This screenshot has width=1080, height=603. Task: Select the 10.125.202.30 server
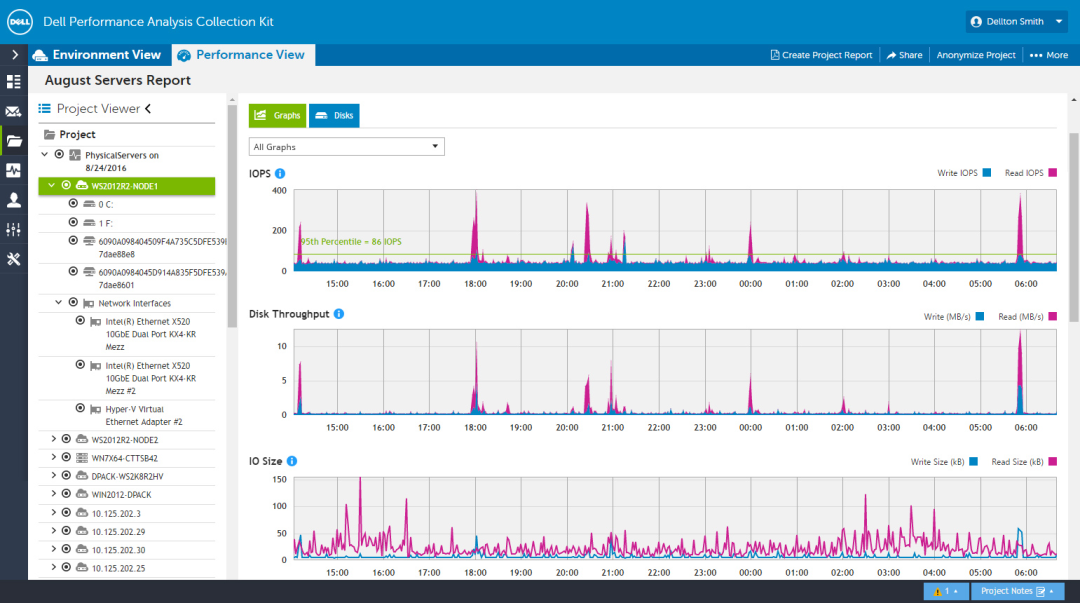118,550
